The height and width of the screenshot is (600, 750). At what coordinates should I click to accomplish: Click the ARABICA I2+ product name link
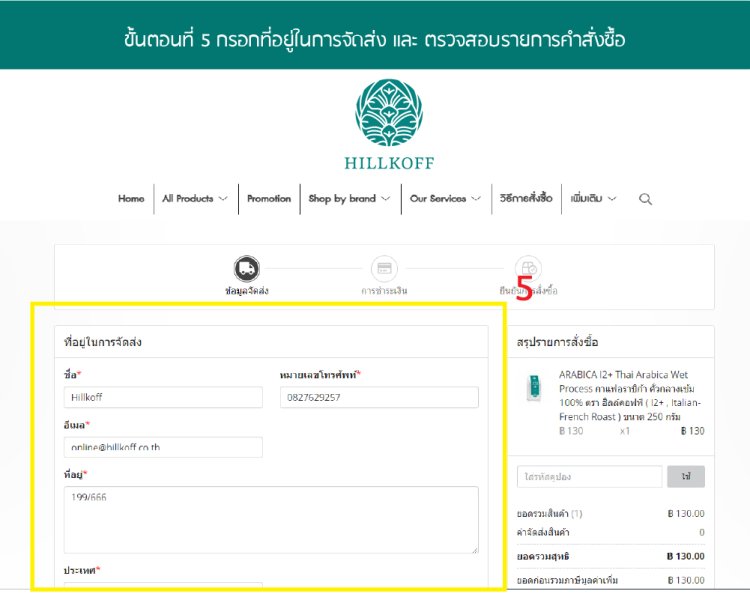[x=630, y=394]
